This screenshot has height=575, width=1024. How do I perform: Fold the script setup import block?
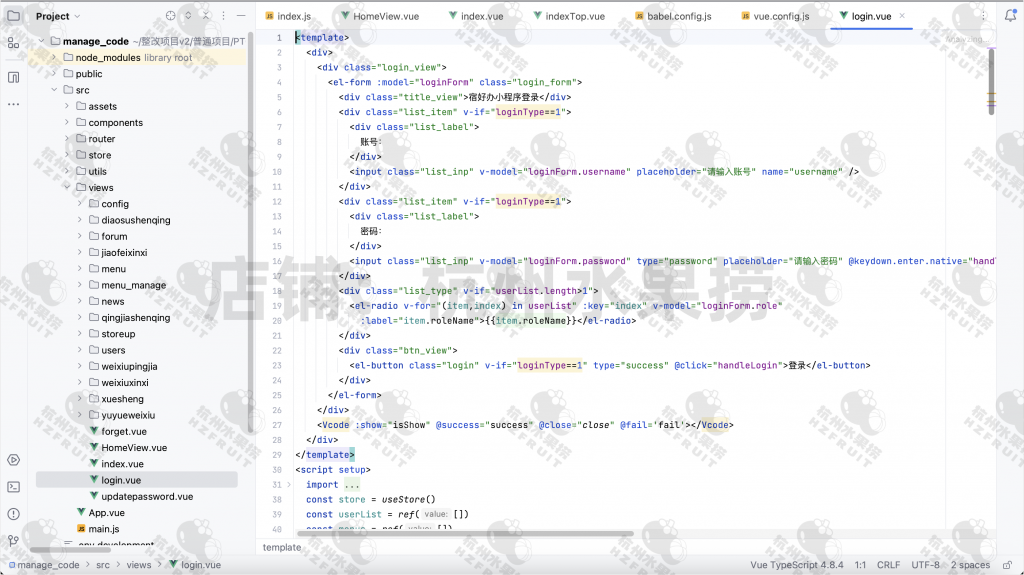point(289,485)
